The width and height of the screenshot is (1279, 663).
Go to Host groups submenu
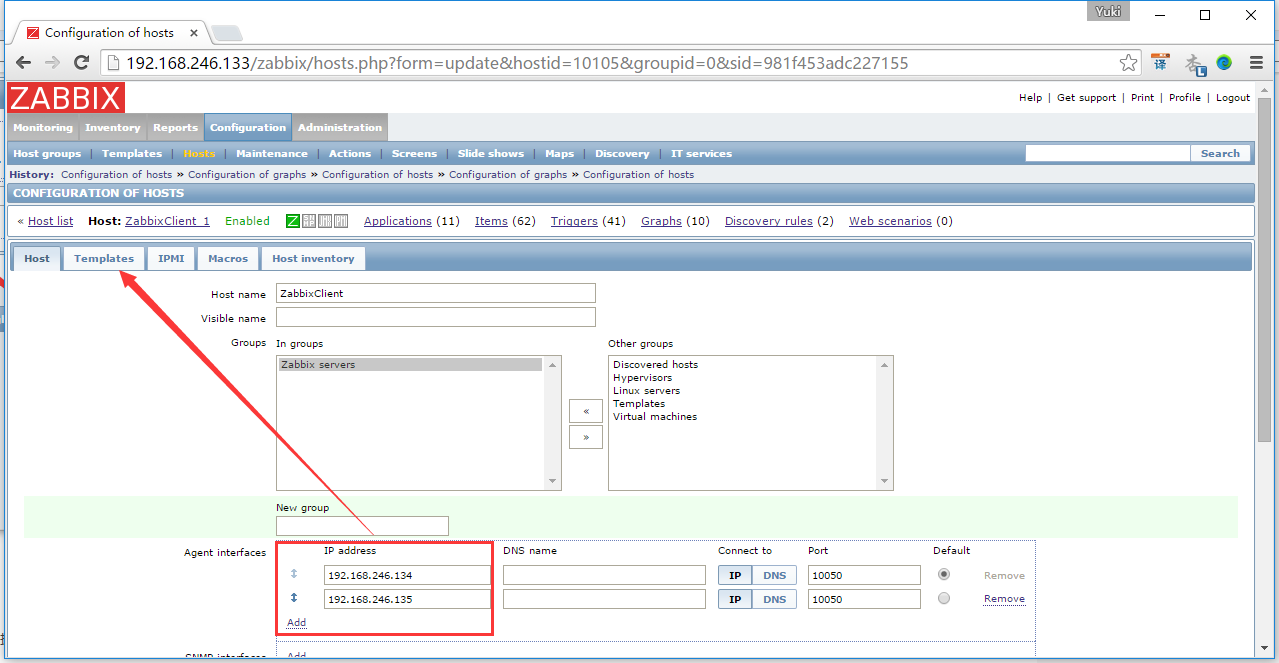(x=47, y=154)
